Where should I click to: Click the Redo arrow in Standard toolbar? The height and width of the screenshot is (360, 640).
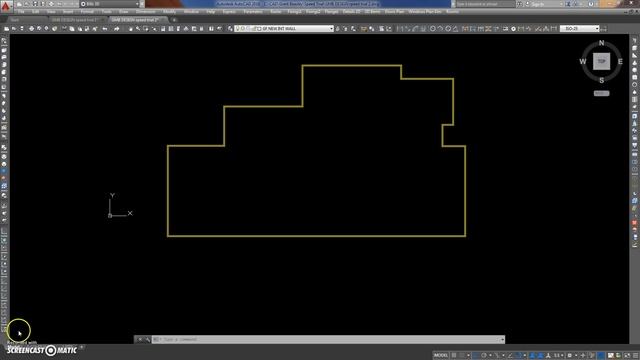click(x=117, y=29)
